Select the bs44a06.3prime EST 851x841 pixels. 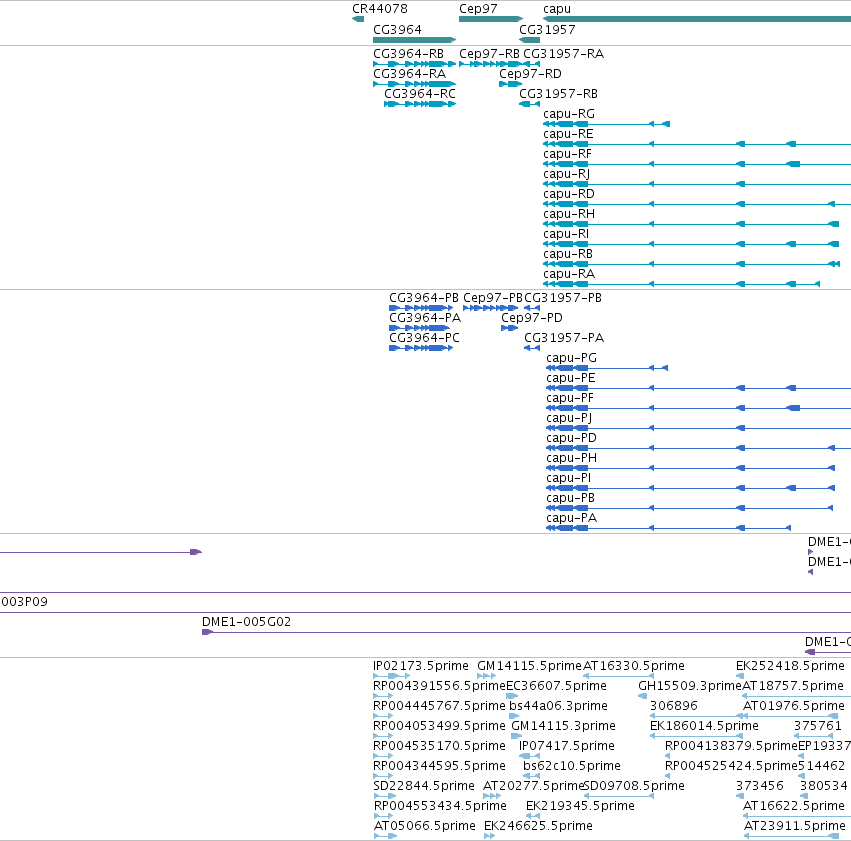(515, 716)
